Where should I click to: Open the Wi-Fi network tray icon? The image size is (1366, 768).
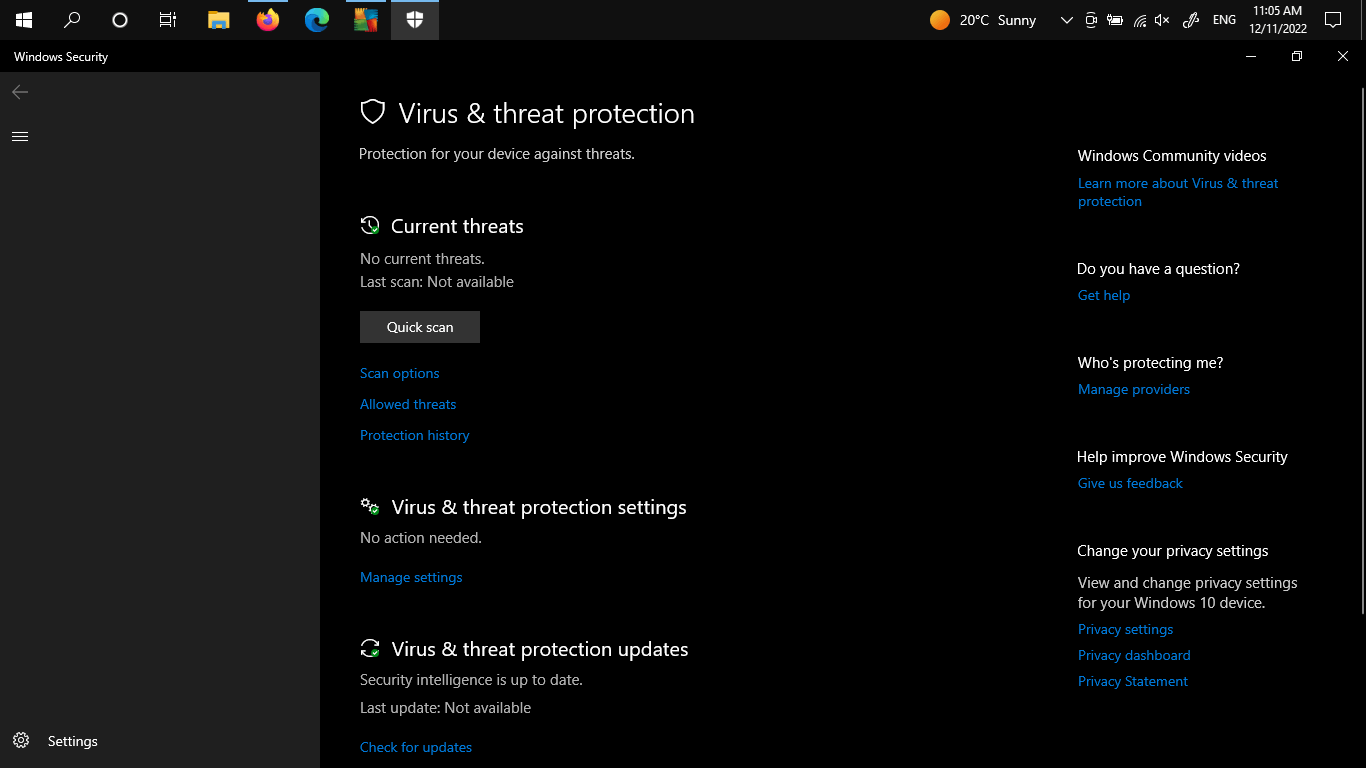(1140, 20)
